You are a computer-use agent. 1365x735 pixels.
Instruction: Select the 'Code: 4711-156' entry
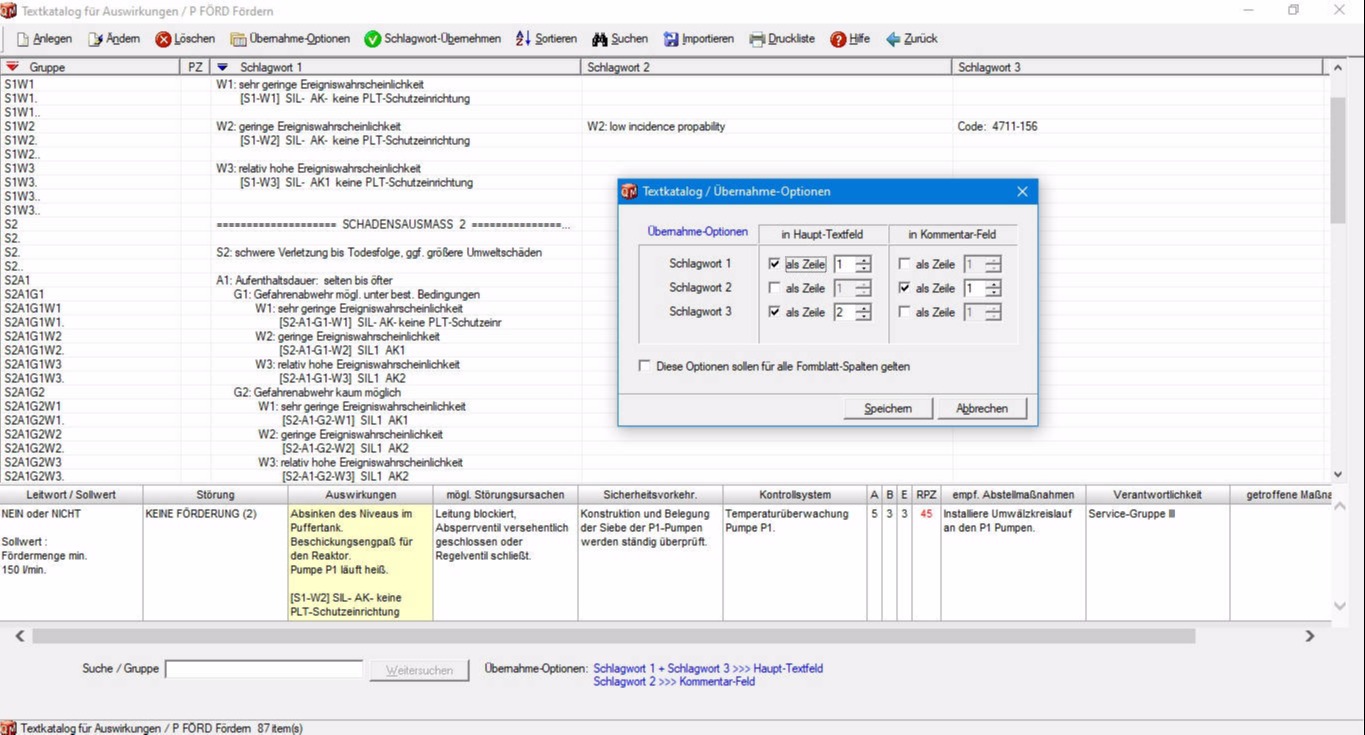pyautogui.click(x=997, y=127)
